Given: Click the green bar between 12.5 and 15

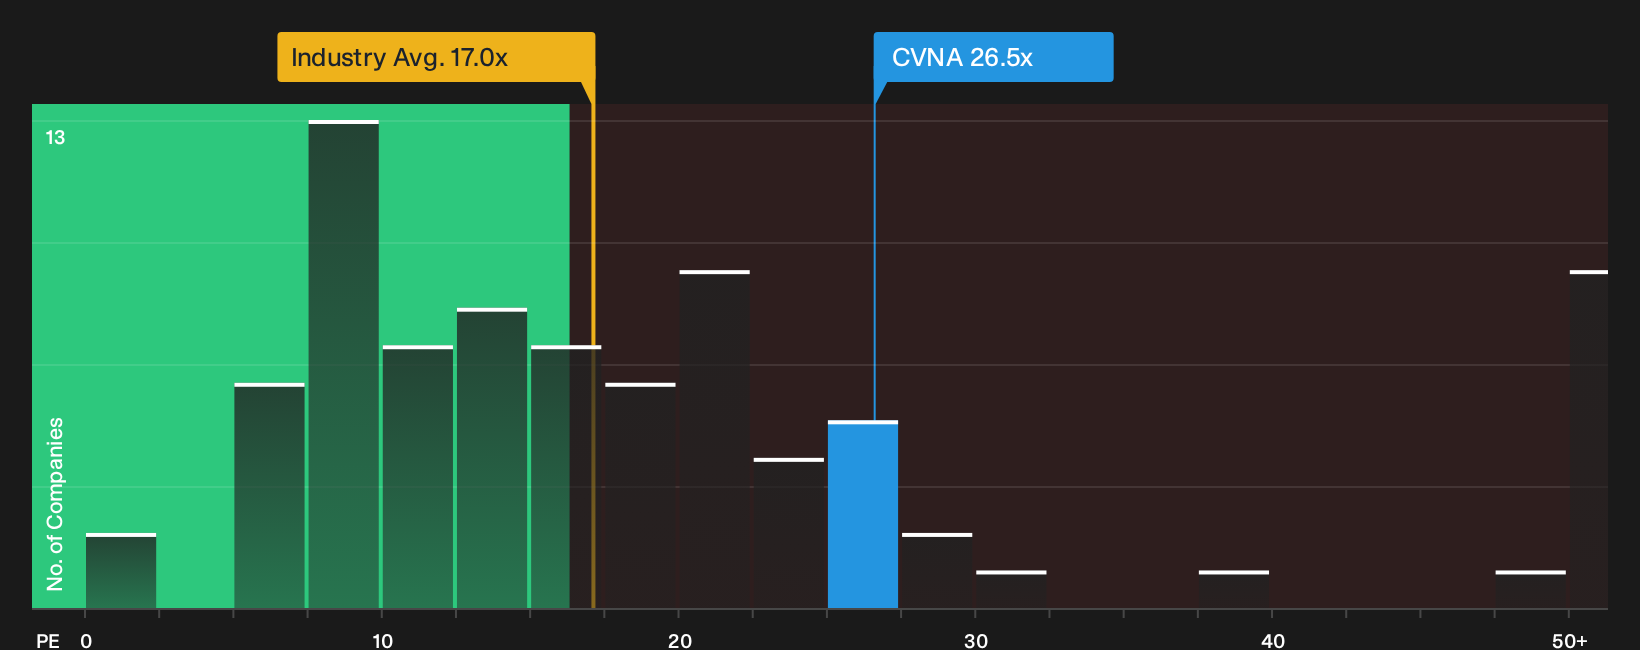Looking at the screenshot, I should pyautogui.click(x=492, y=459).
